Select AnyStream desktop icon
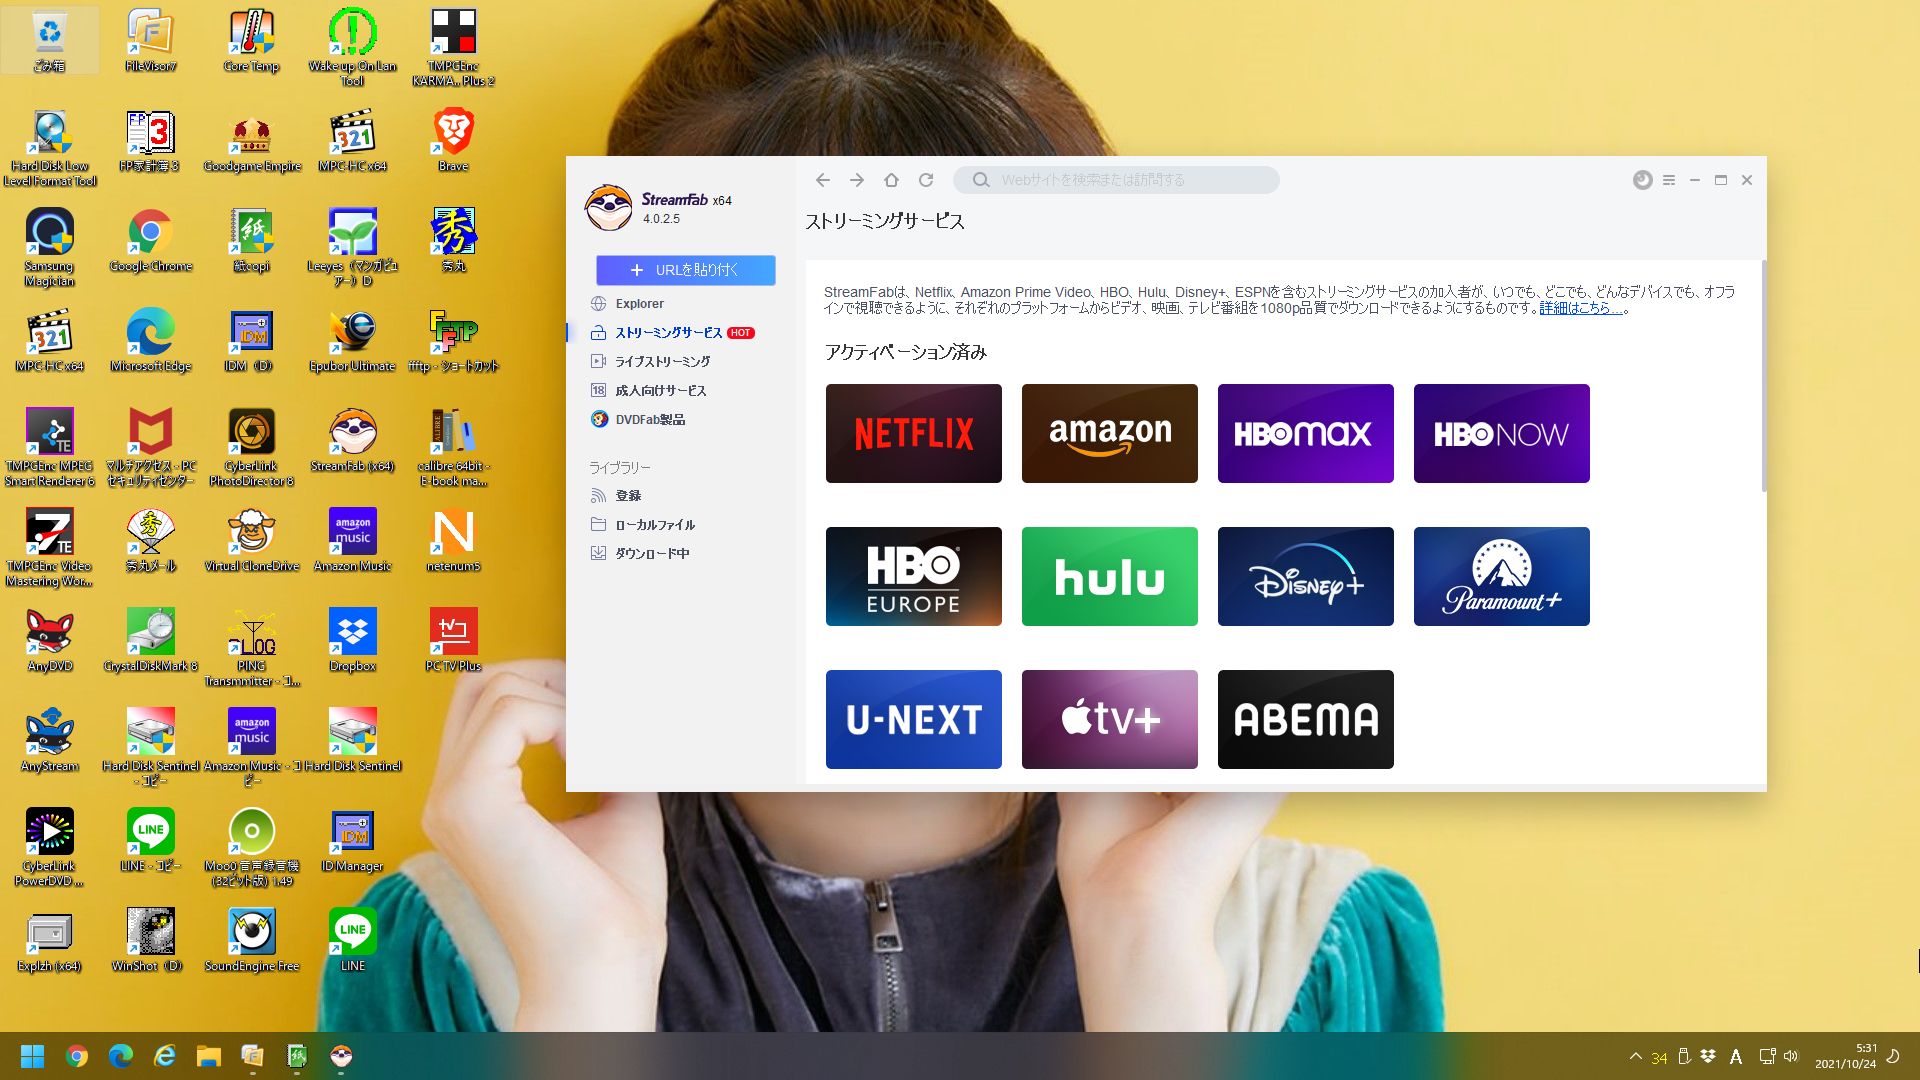Viewport: 1920px width, 1080px height. (x=49, y=741)
